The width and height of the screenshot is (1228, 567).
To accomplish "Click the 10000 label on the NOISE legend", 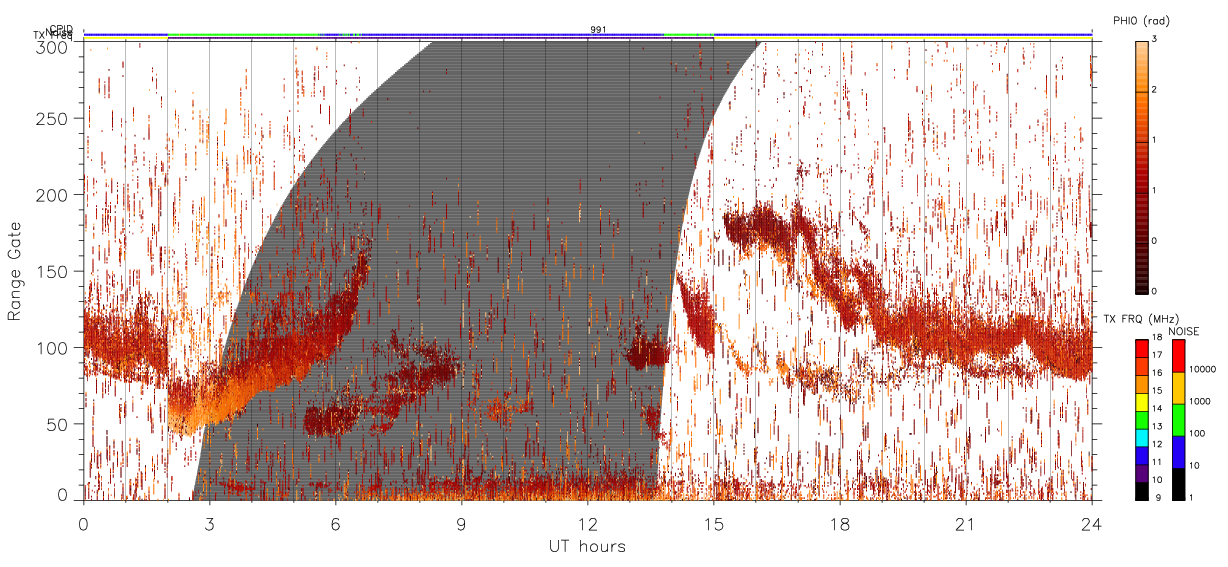I will [1204, 369].
